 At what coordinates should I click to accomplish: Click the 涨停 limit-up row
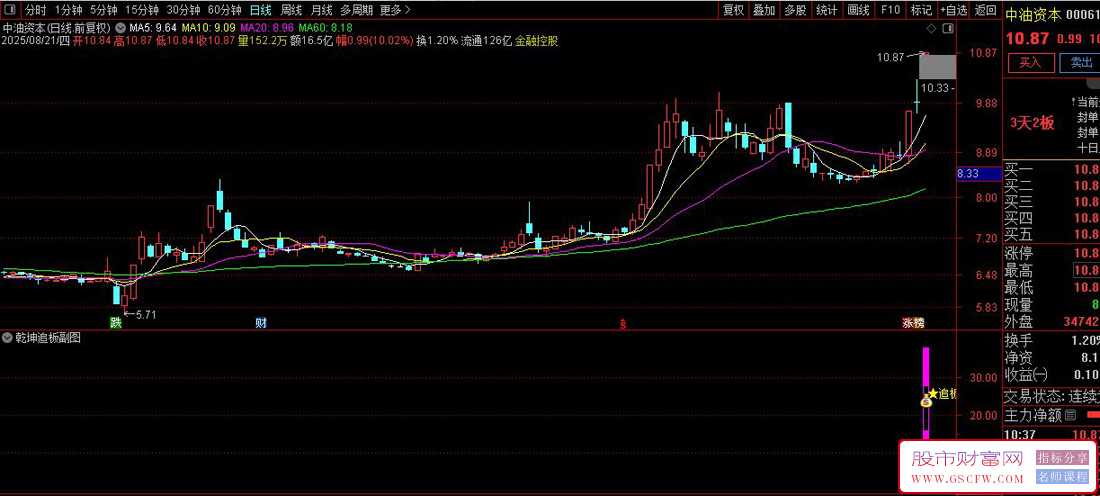pos(1052,253)
